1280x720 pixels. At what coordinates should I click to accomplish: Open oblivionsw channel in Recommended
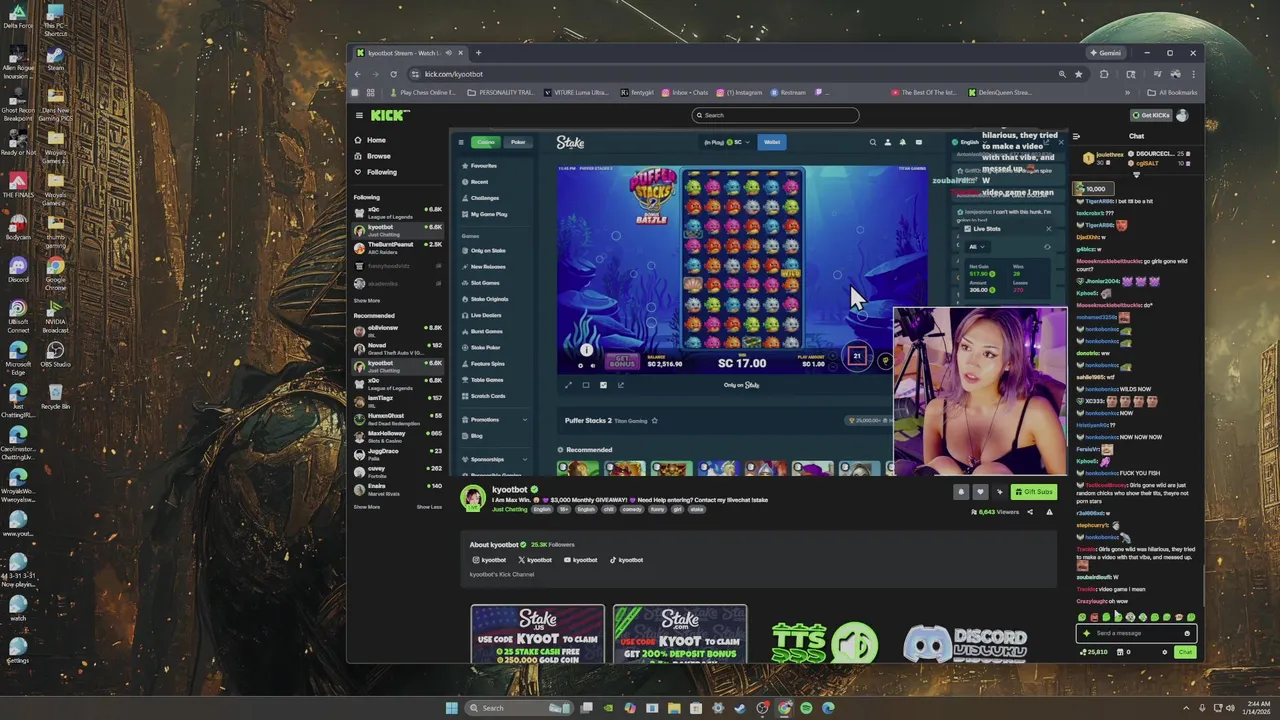(398, 330)
